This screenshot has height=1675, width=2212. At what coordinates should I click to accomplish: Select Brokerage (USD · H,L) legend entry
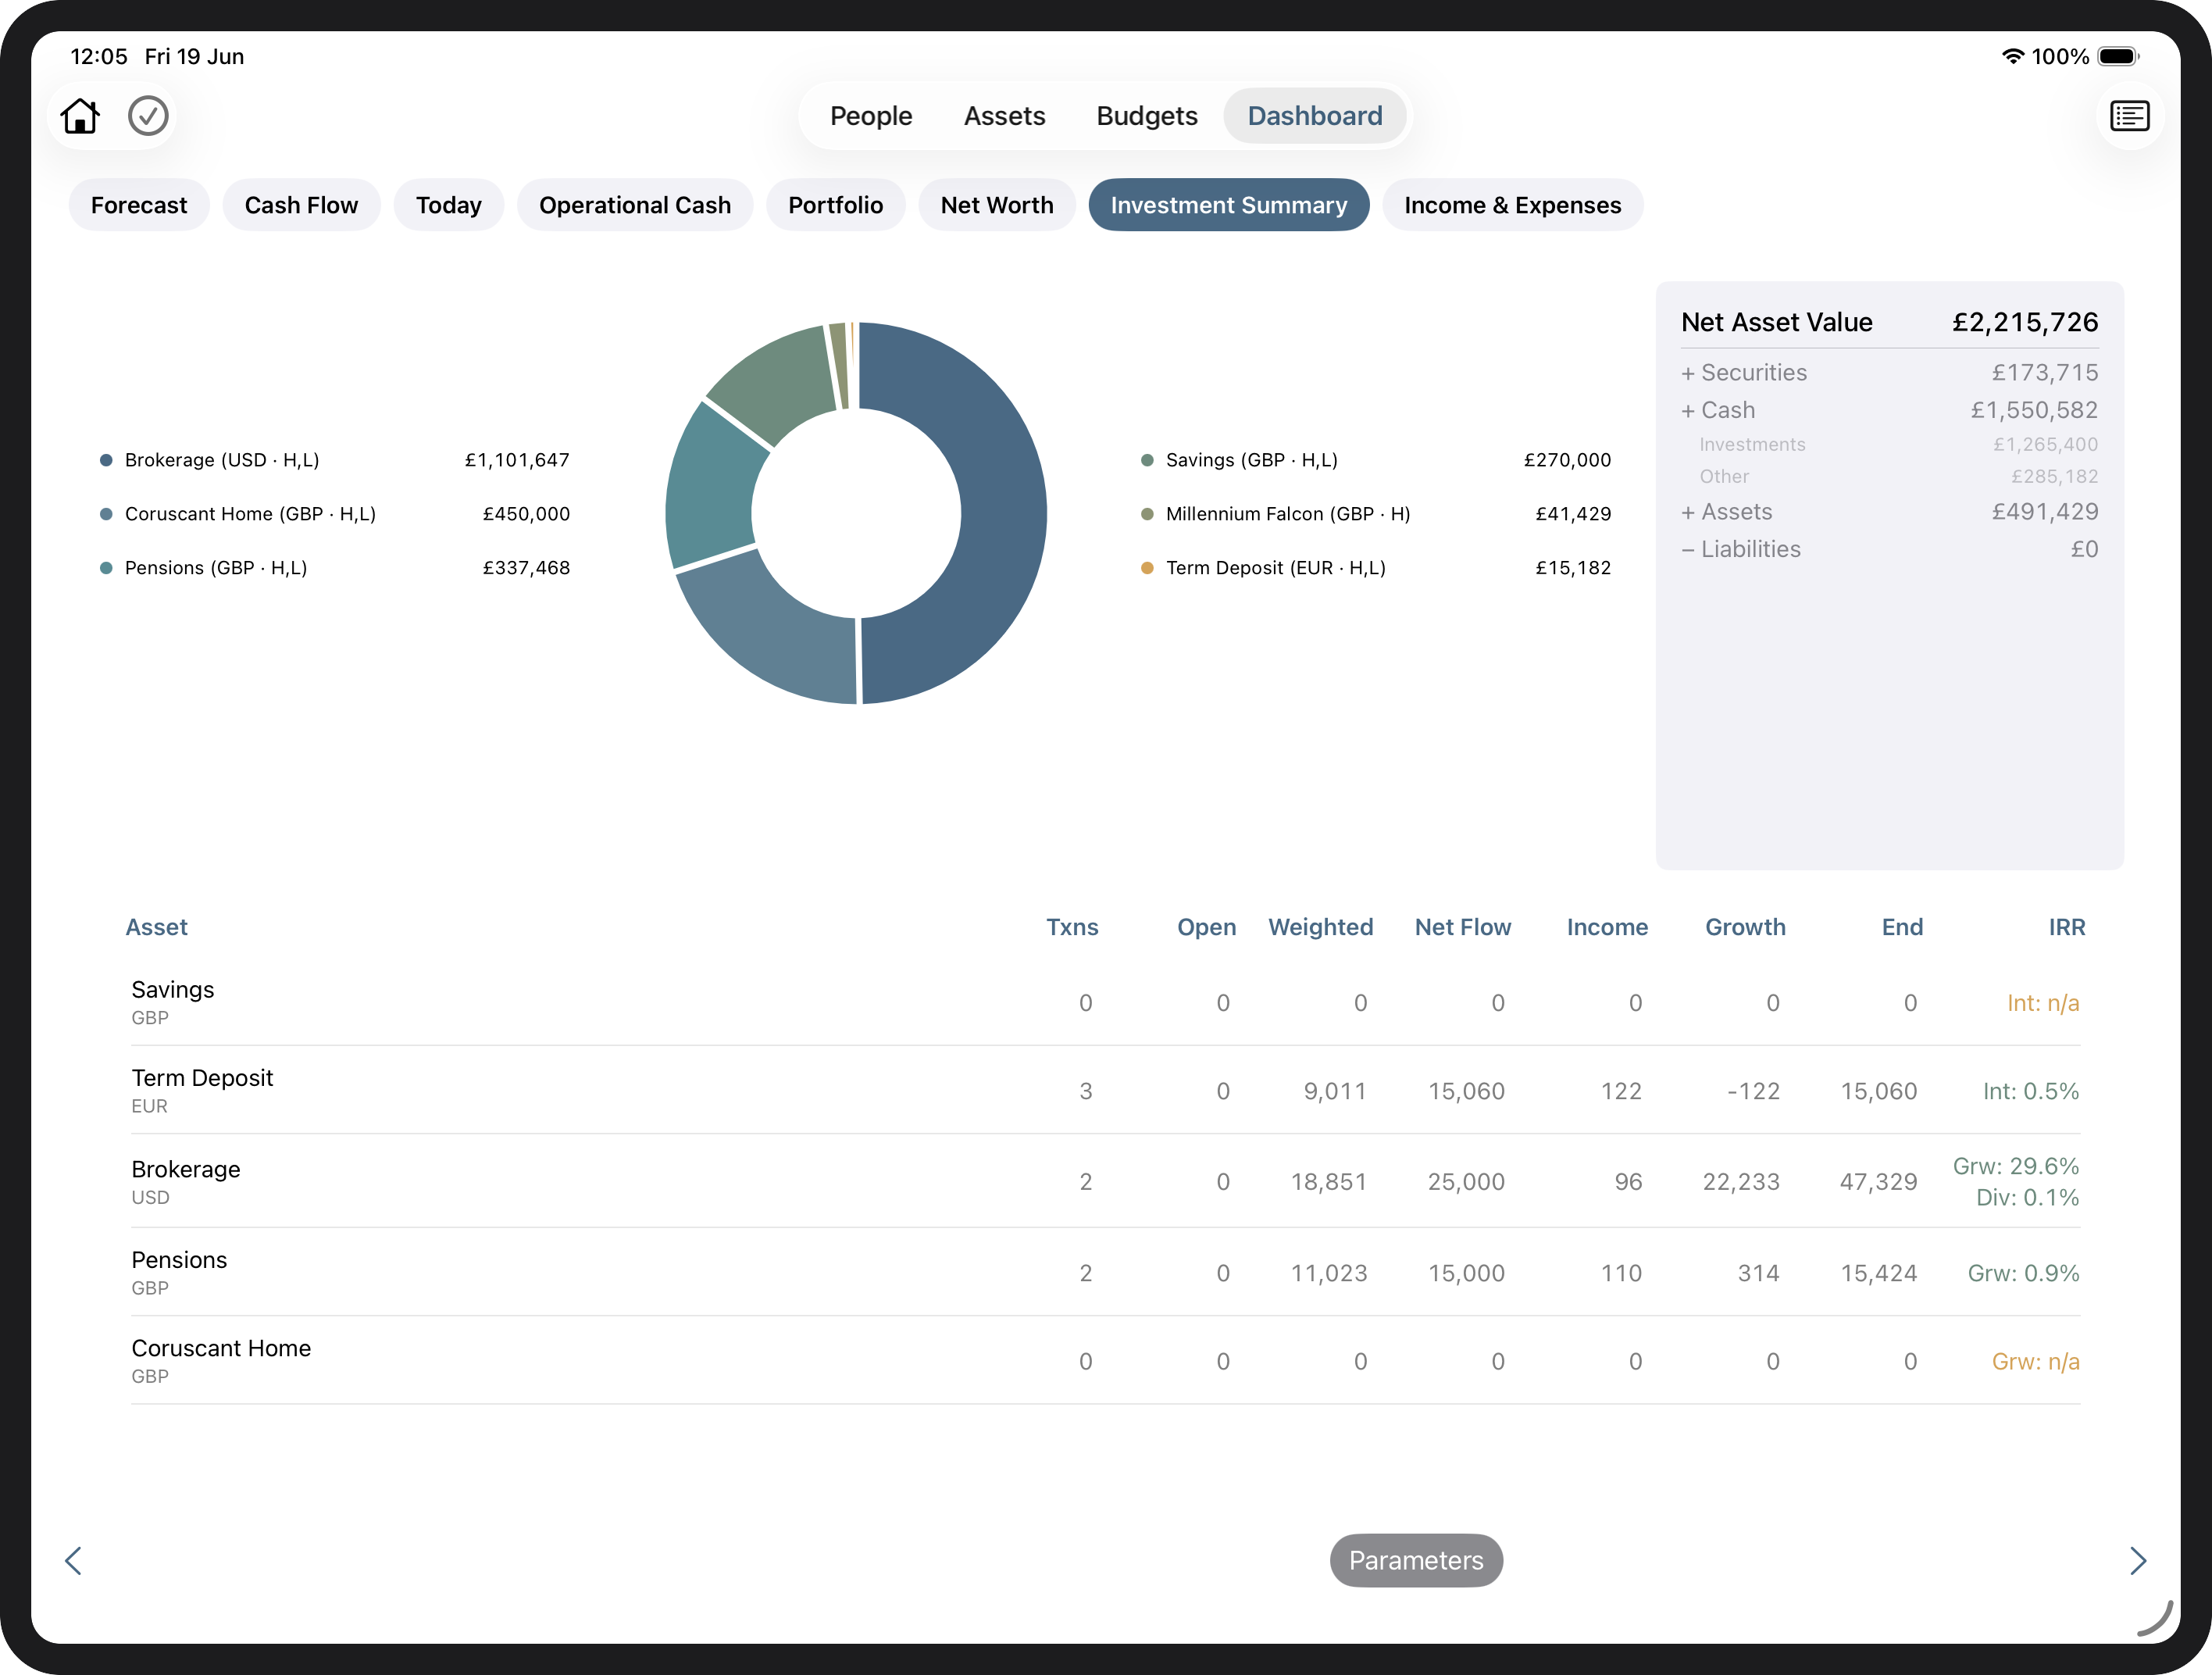335,460
